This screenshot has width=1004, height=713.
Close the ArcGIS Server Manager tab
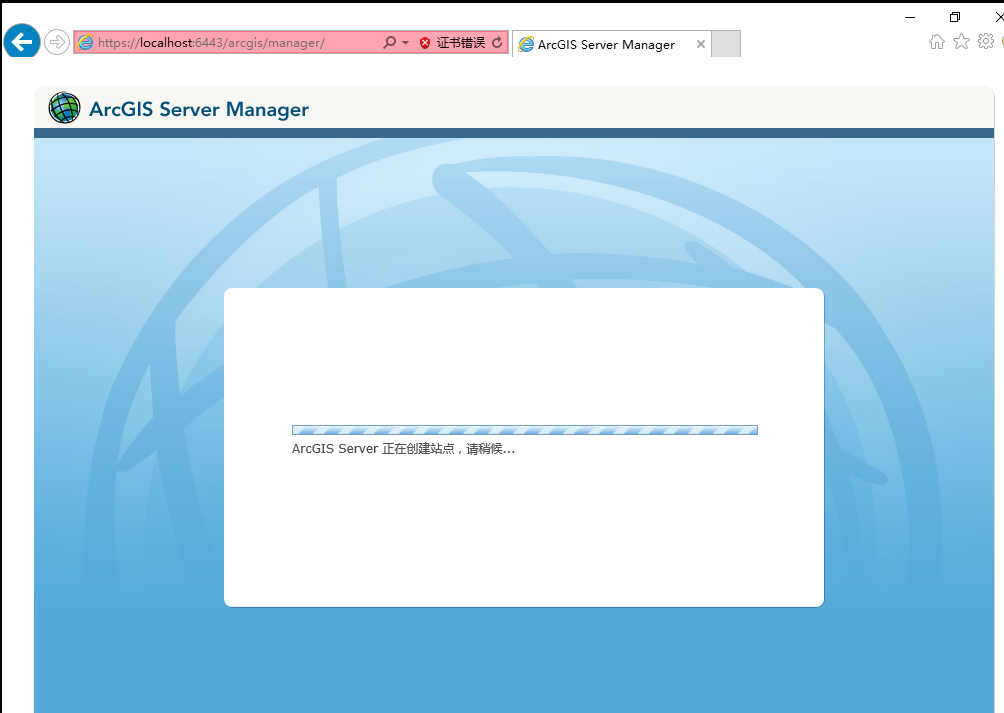tap(701, 44)
